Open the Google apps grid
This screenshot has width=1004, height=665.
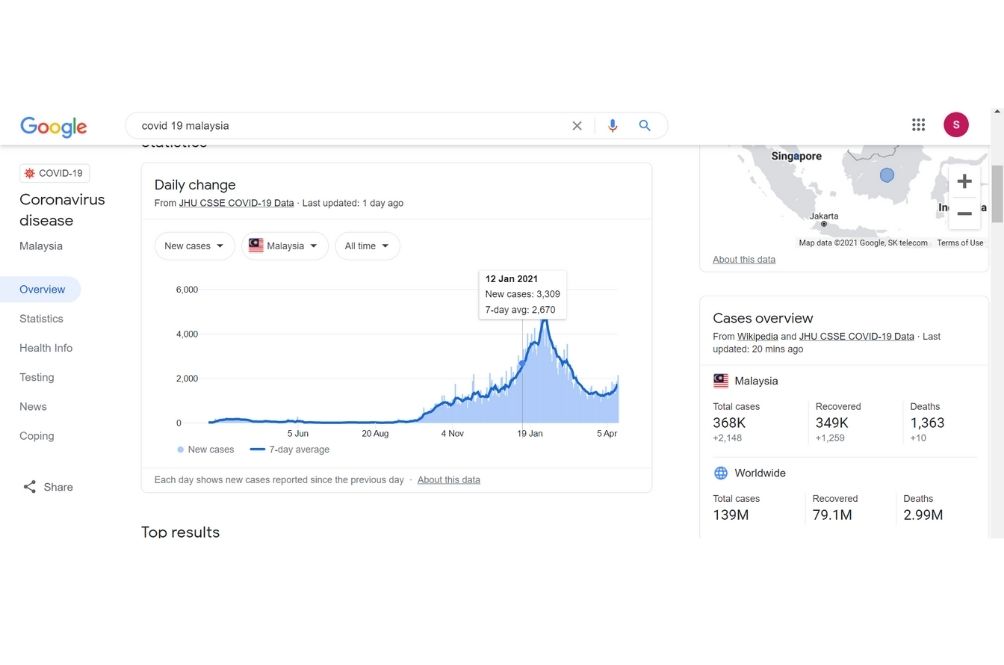pos(918,125)
